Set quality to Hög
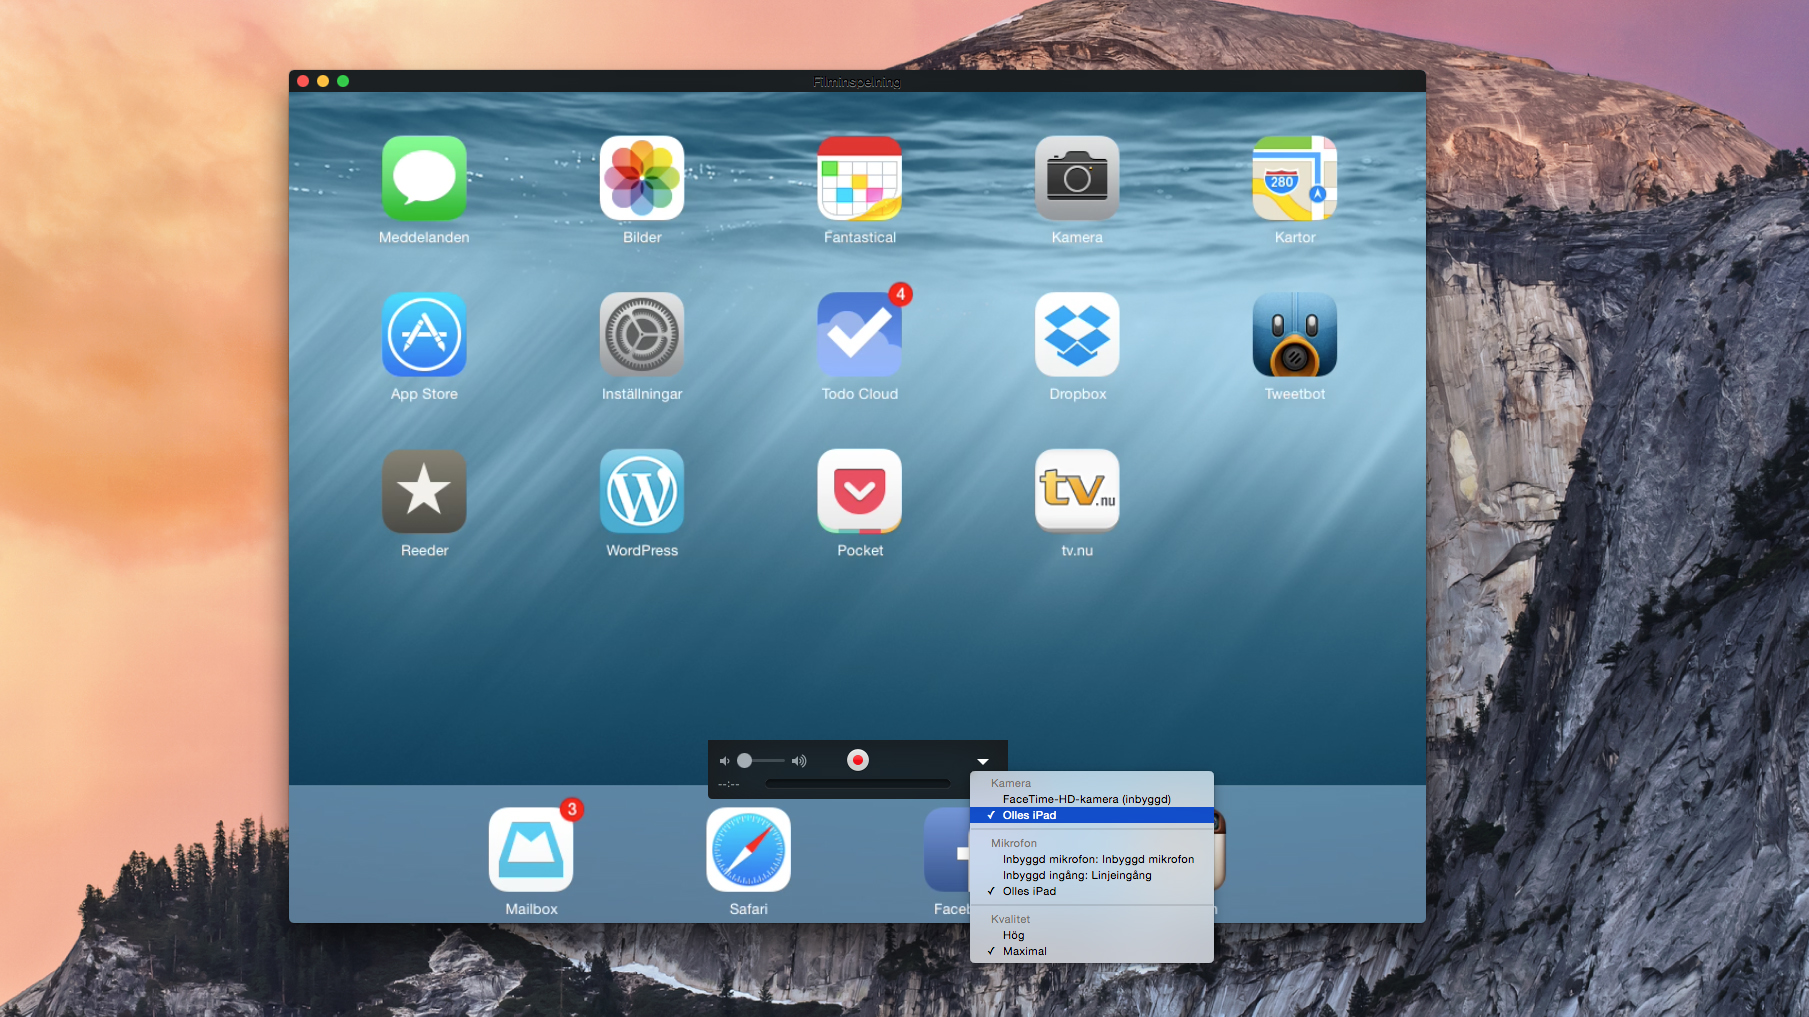Viewport: 1809px width, 1017px height. point(1092,935)
